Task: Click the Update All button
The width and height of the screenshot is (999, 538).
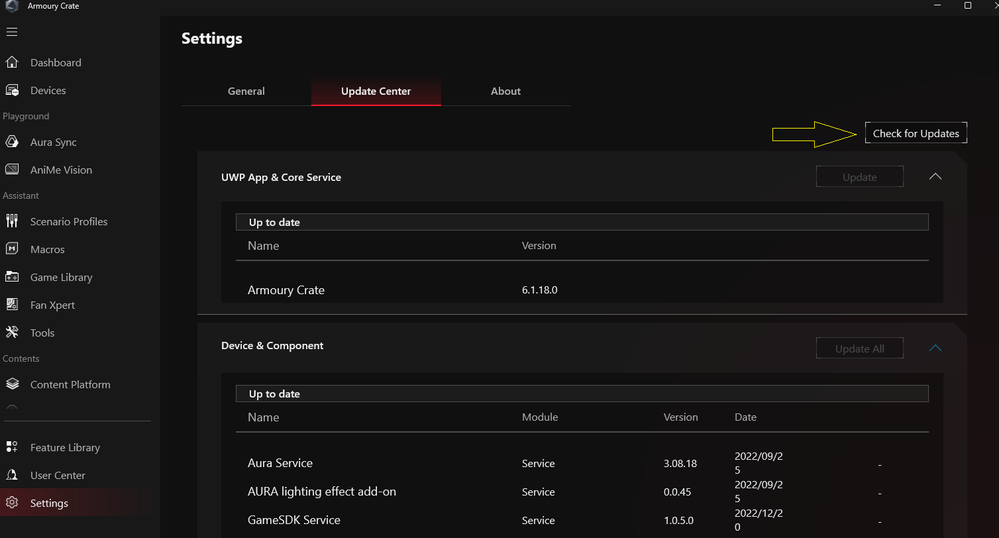Action: click(x=859, y=348)
